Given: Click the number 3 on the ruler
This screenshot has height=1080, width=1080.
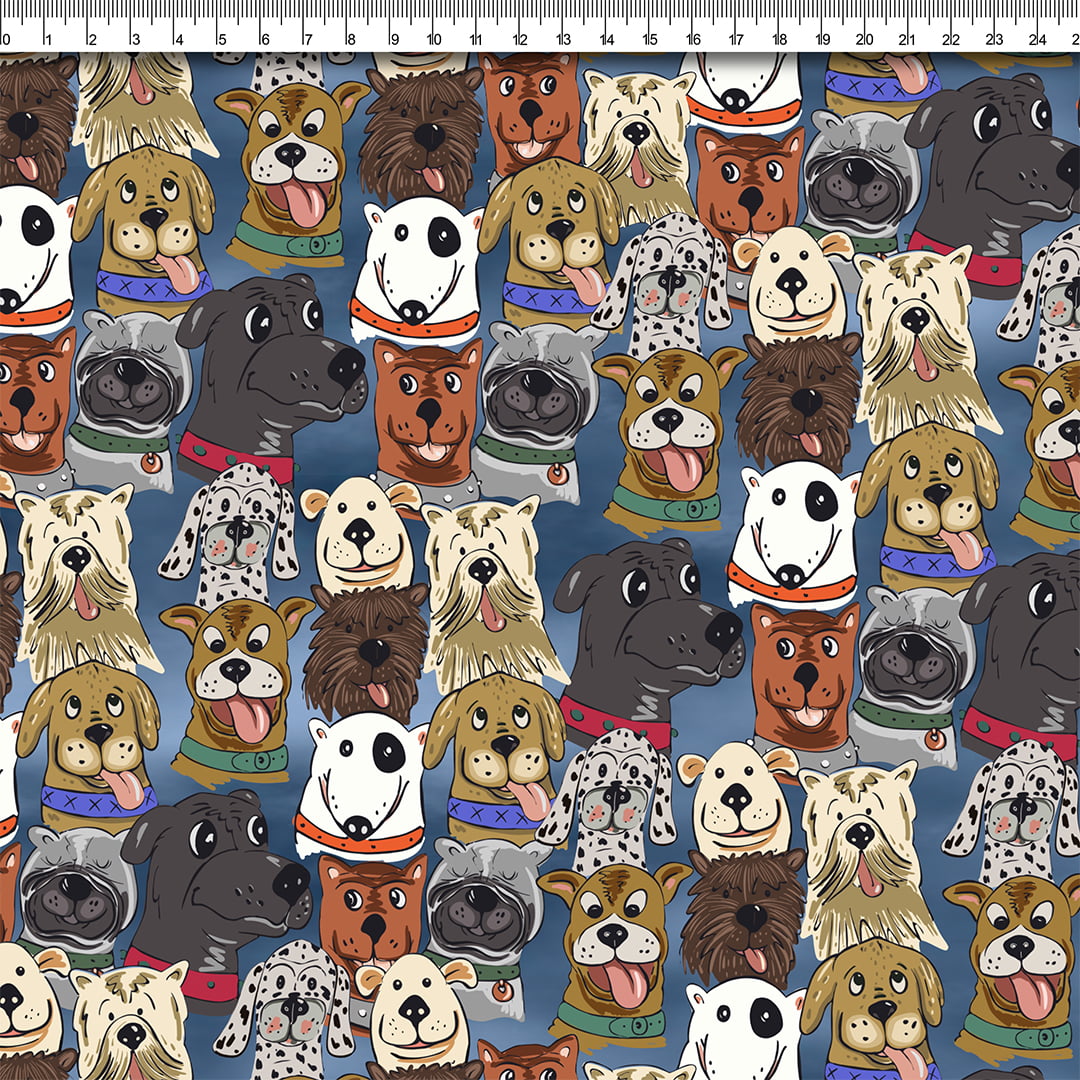Looking at the screenshot, I should 135,39.
